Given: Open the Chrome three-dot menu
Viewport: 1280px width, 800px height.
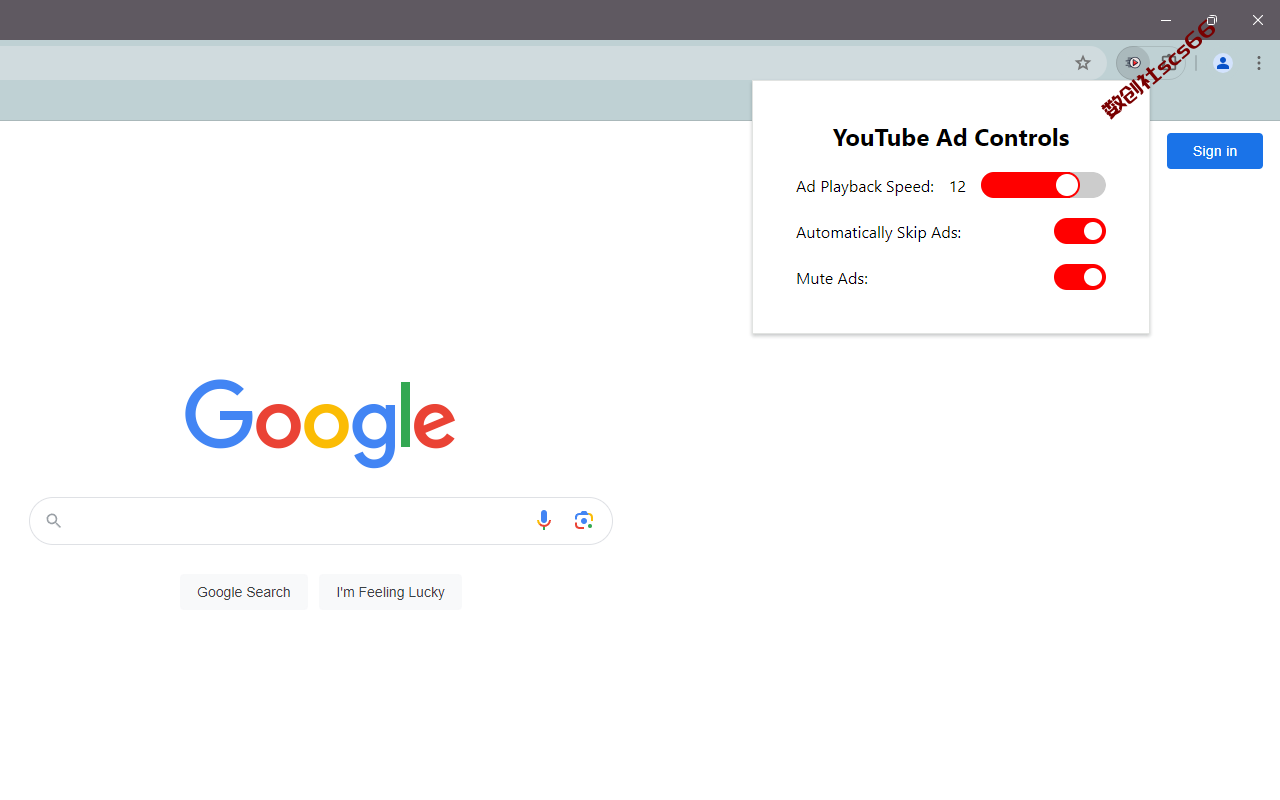Looking at the screenshot, I should (x=1259, y=63).
